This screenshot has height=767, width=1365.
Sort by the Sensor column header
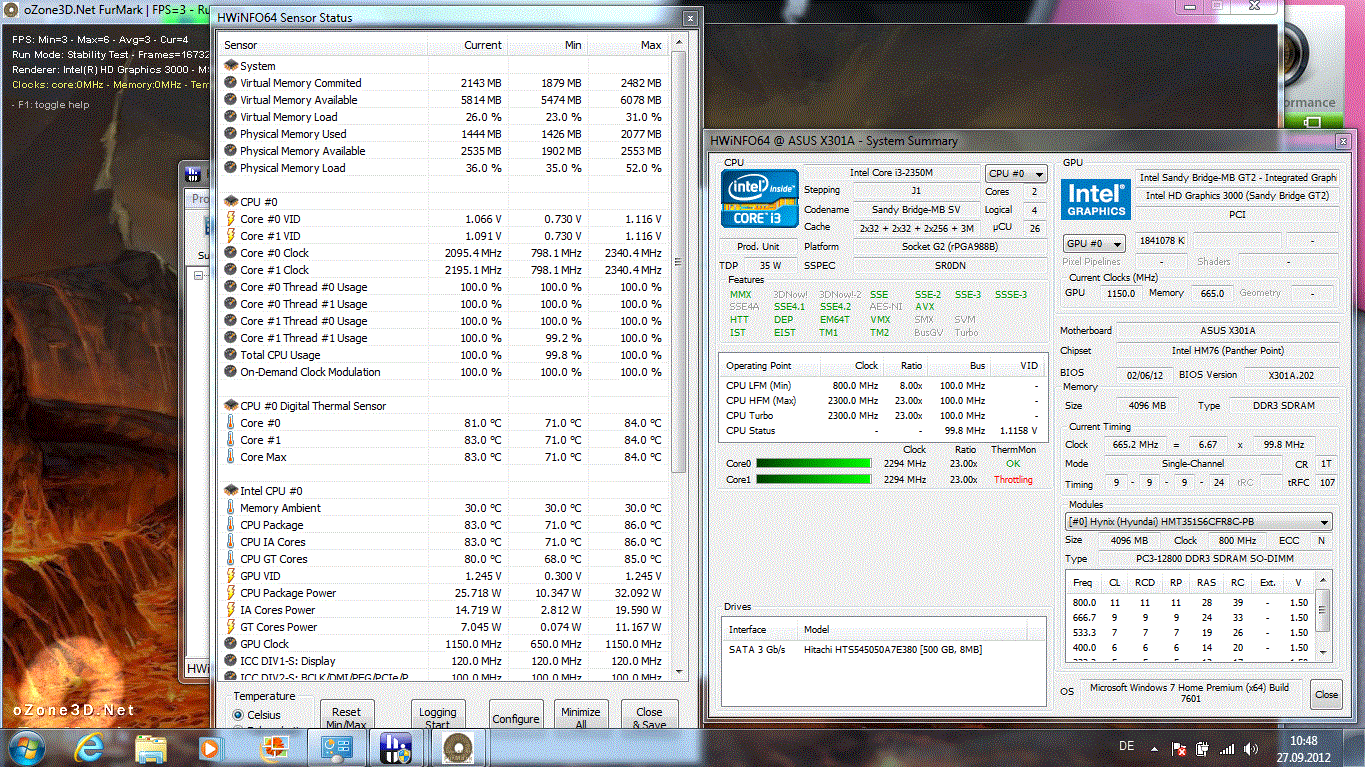(324, 45)
